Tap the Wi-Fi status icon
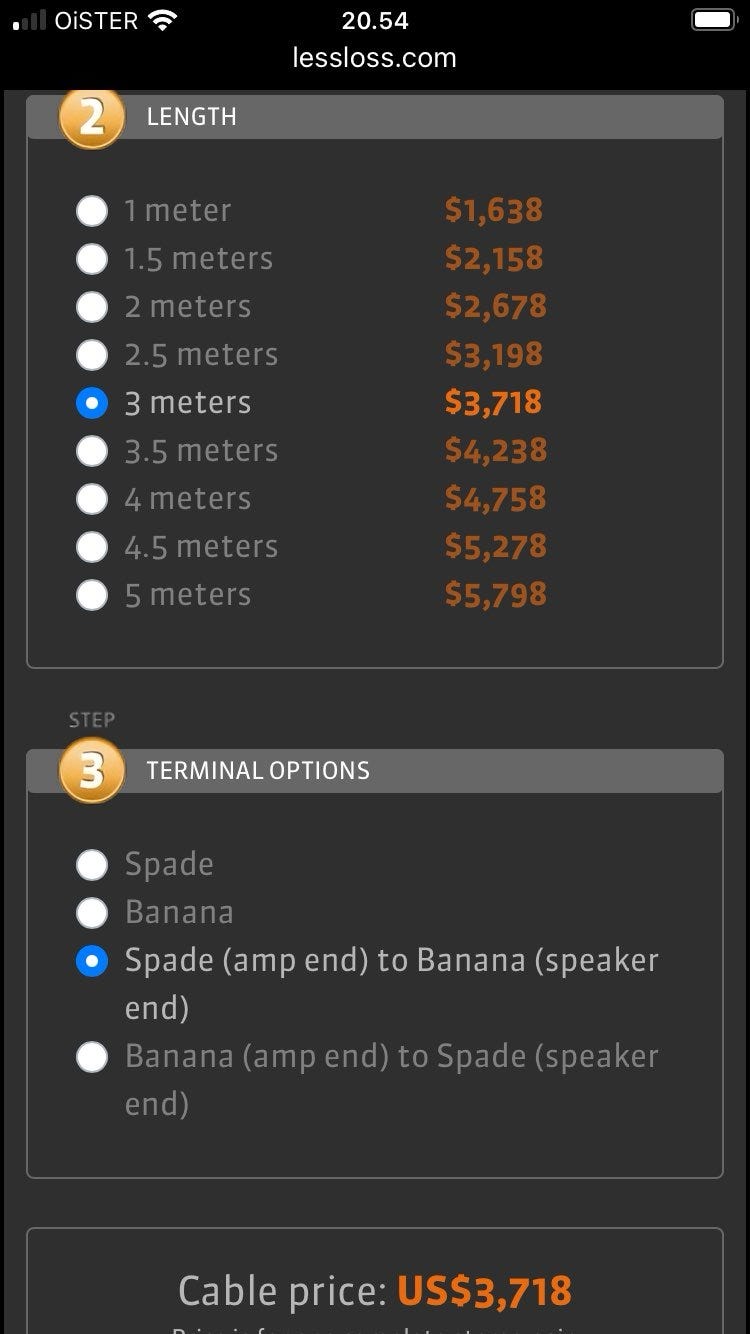The height and width of the screenshot is (1334, 750). (161, 20)
